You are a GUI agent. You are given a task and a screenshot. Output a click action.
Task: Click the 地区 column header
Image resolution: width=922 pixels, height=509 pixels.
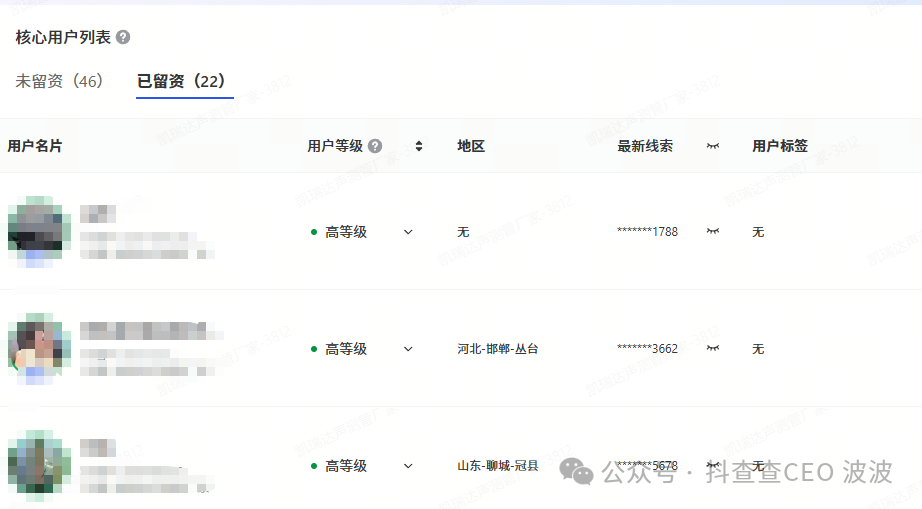tap(471, 146)
